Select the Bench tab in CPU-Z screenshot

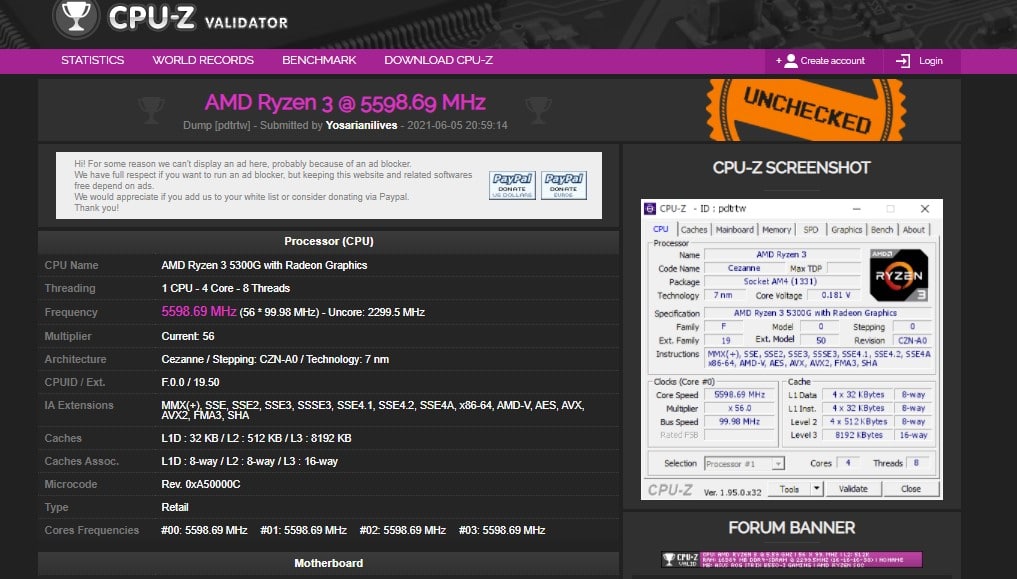pos(881,230)
